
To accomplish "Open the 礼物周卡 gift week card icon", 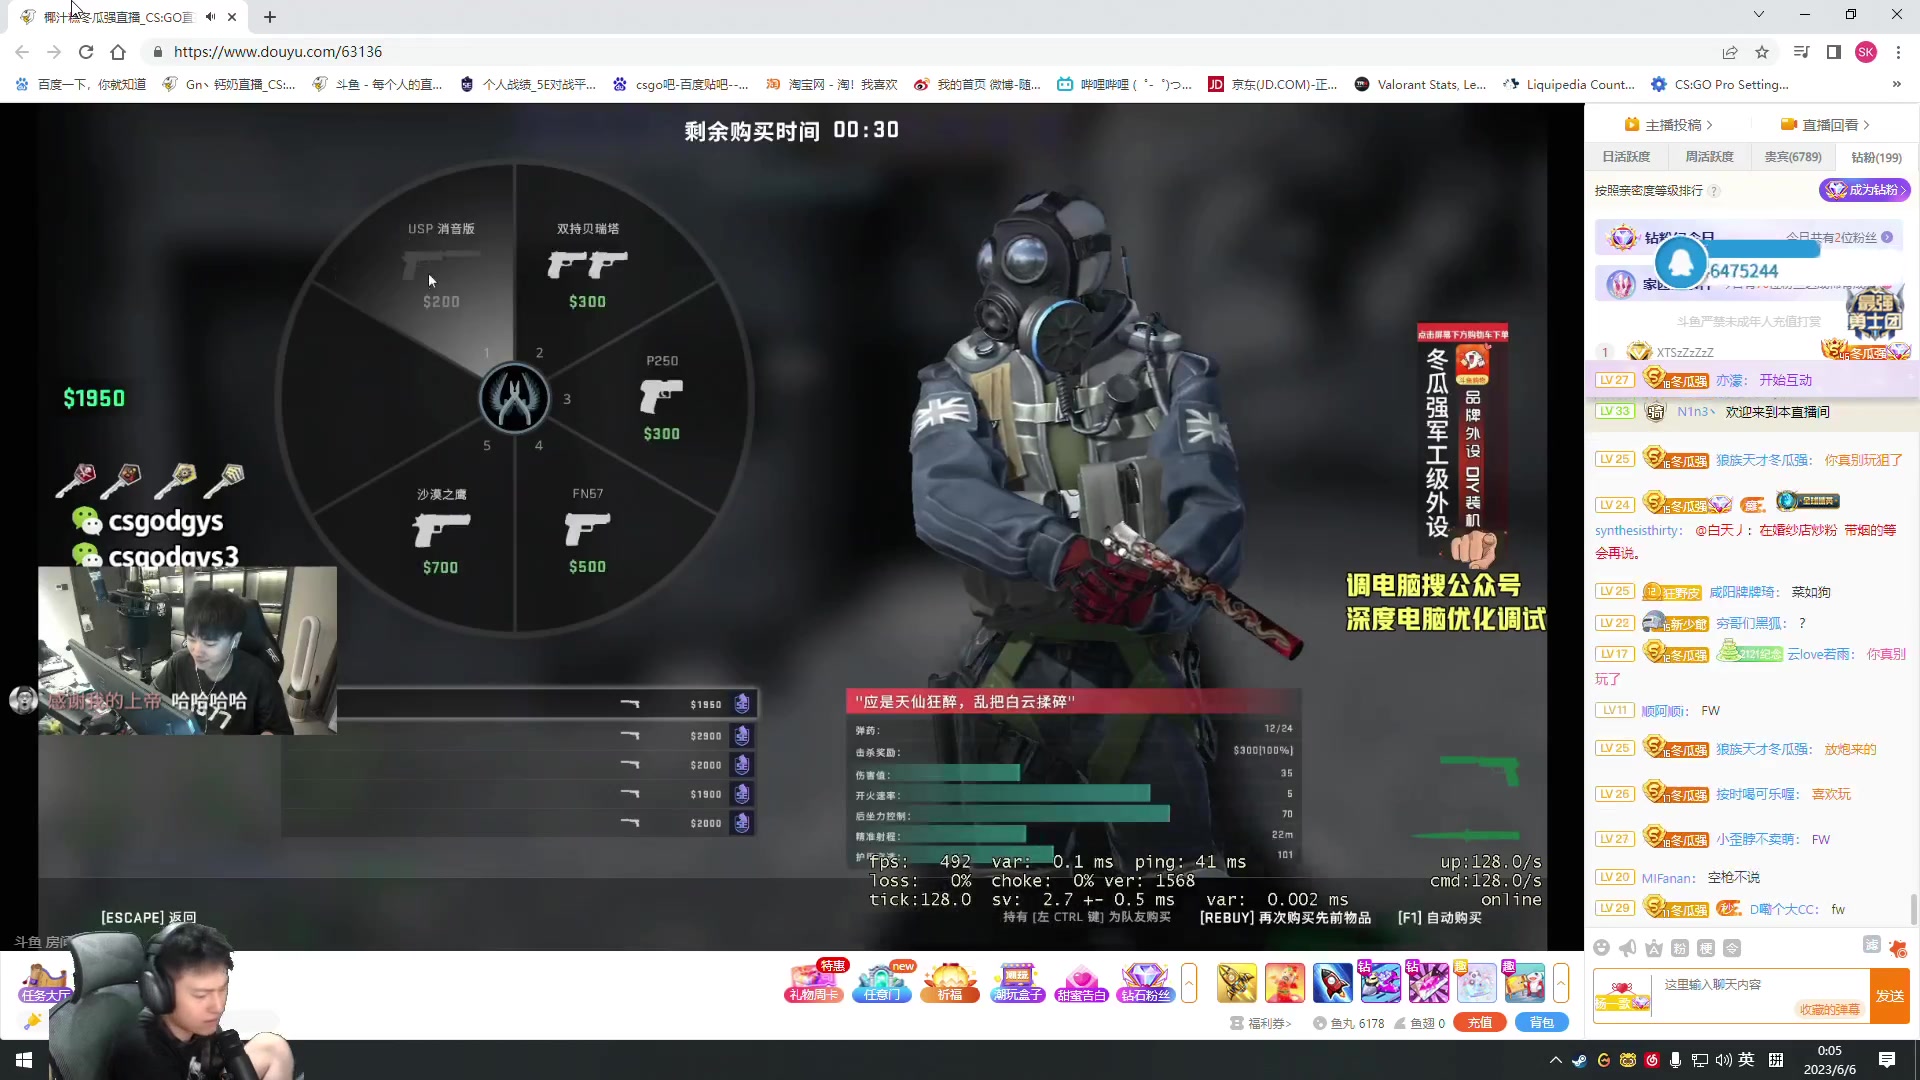I will [814, 981].
